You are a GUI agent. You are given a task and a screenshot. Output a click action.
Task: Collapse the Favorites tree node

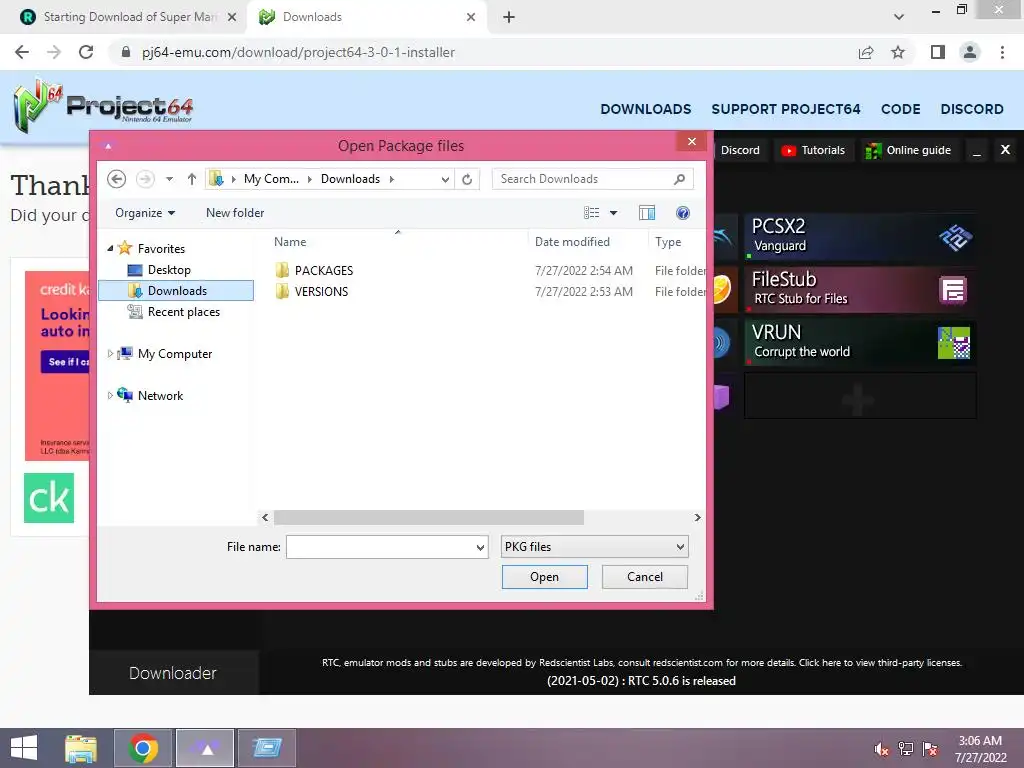pos(110,248)
